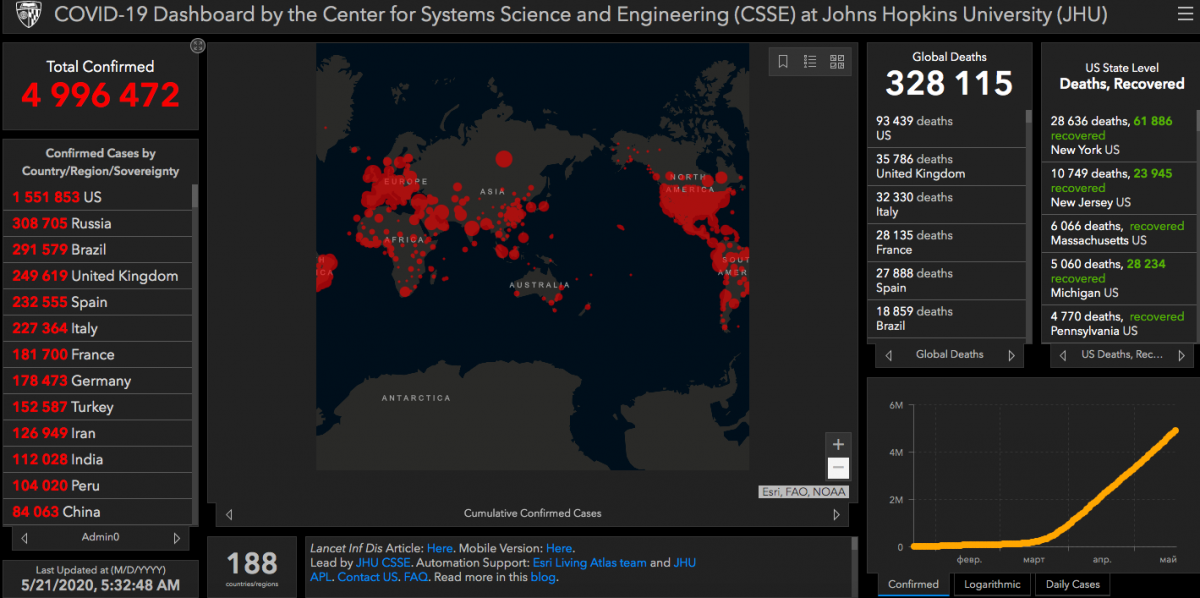Switch chart to Confirmed tab

point(914,585)
